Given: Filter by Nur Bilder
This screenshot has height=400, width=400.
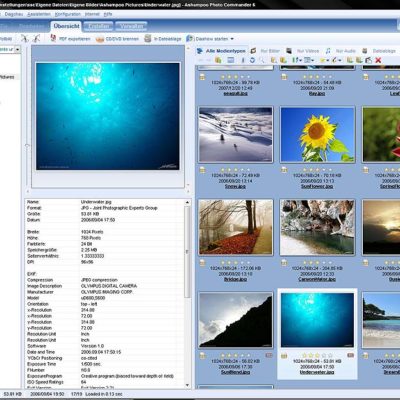Looking at the screenshot, I should [270, 51].
